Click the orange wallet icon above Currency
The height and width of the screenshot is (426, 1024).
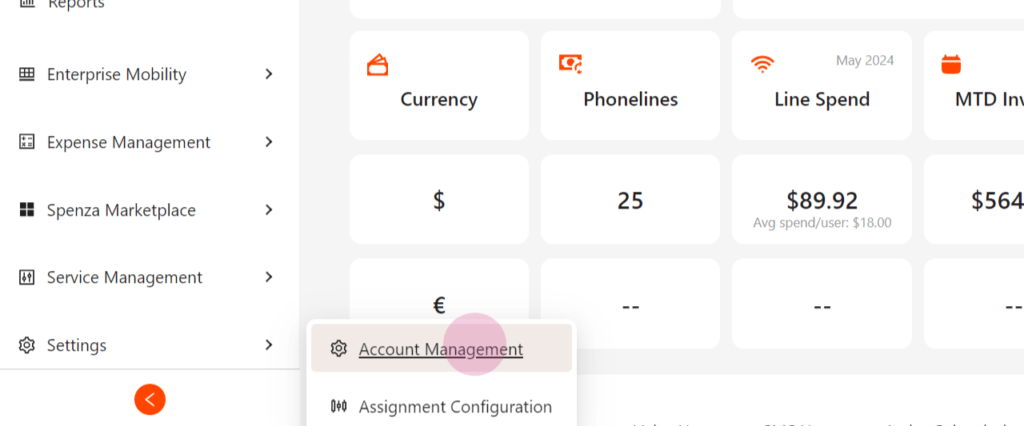pyautogui.click(x=377, y=65)
